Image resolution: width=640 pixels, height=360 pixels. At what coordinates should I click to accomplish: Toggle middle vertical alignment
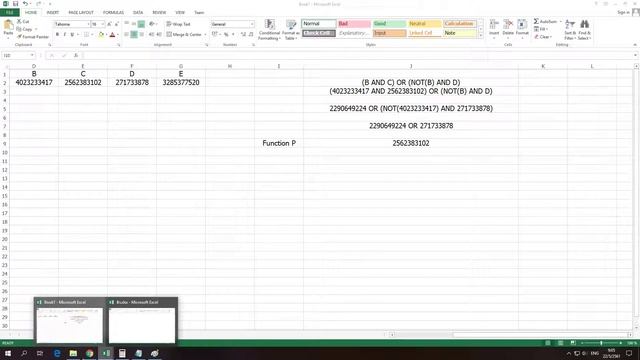click(x=134, y=24)
